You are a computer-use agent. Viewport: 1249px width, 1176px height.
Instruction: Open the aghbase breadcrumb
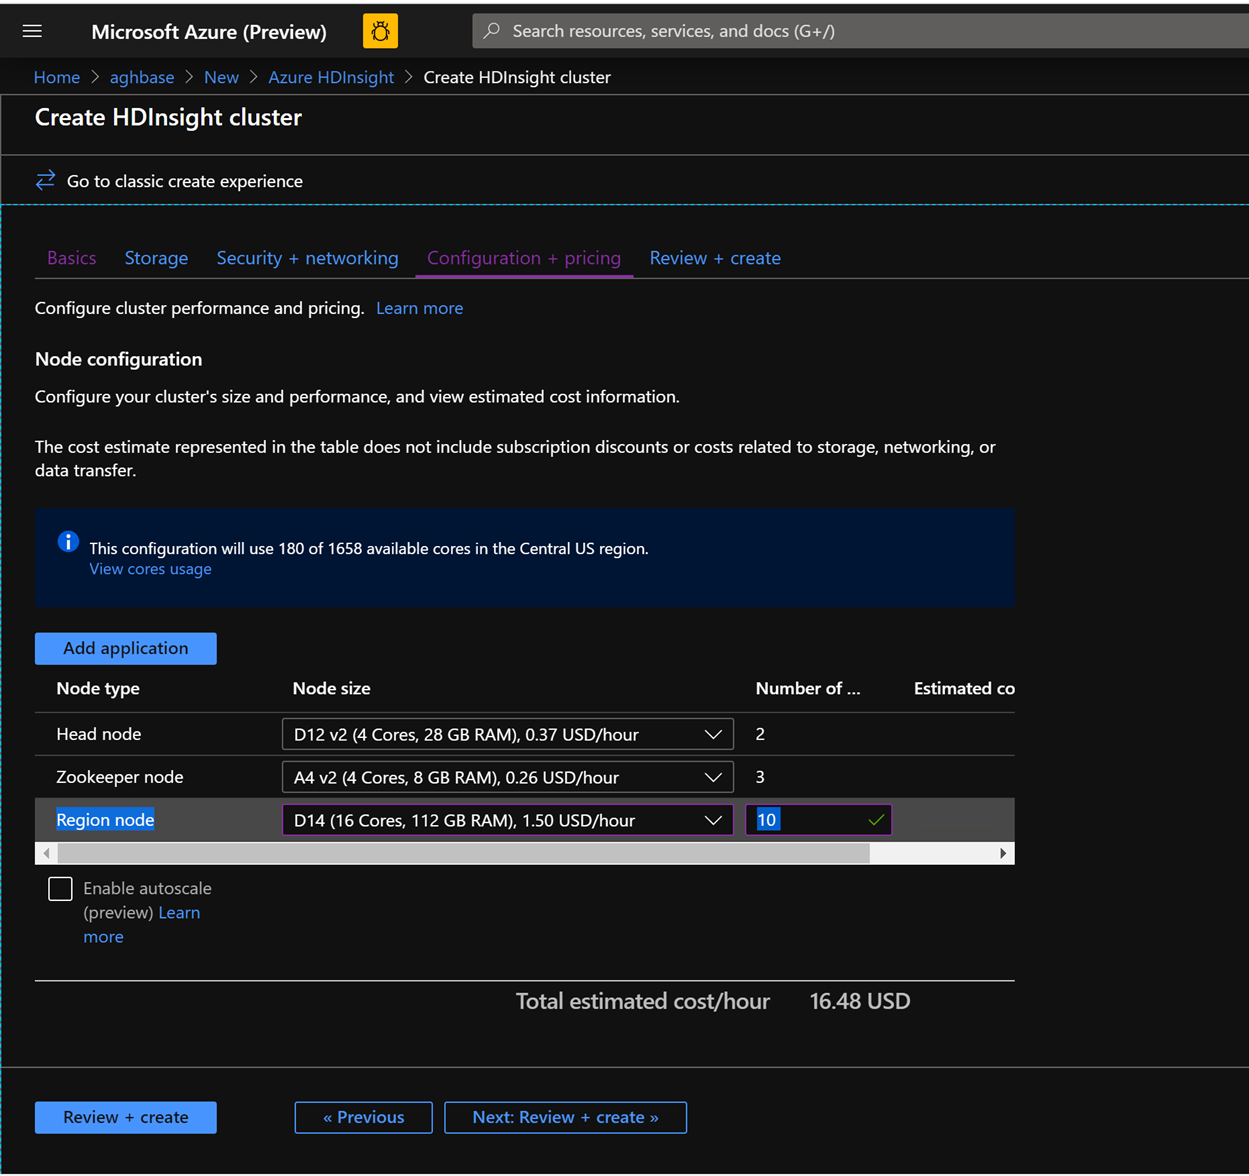(141, 77)
